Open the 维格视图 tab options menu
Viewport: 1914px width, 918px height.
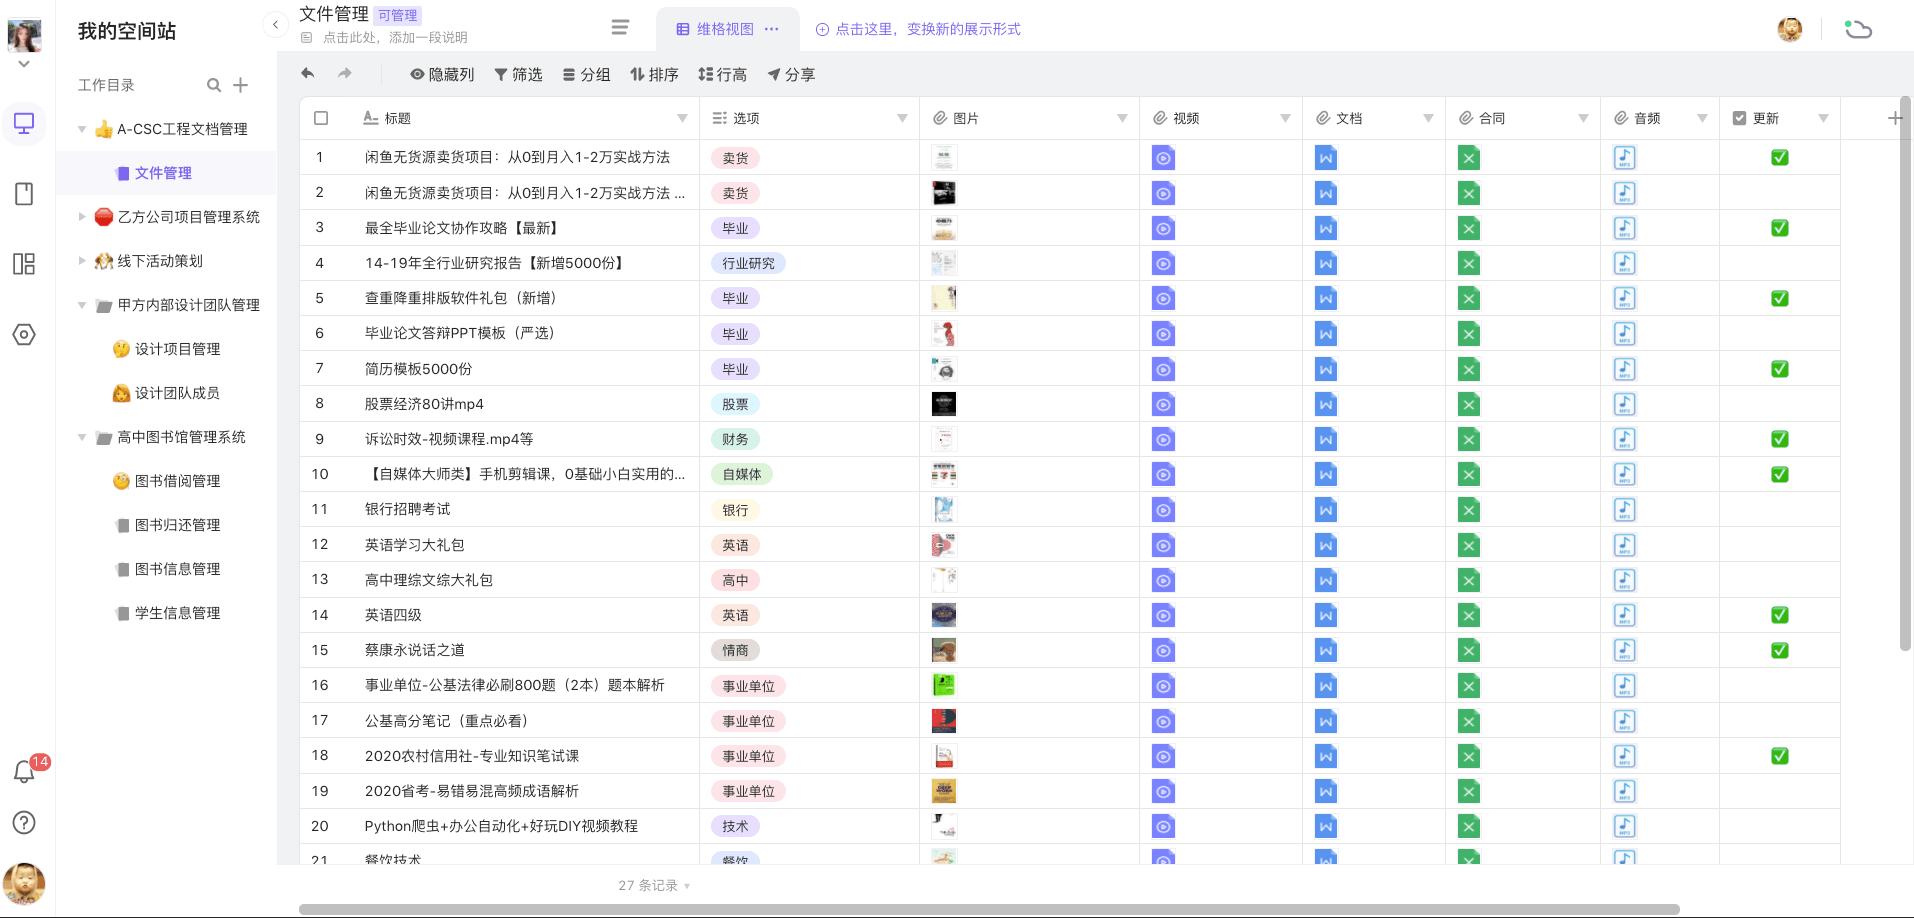click(772, 29)
